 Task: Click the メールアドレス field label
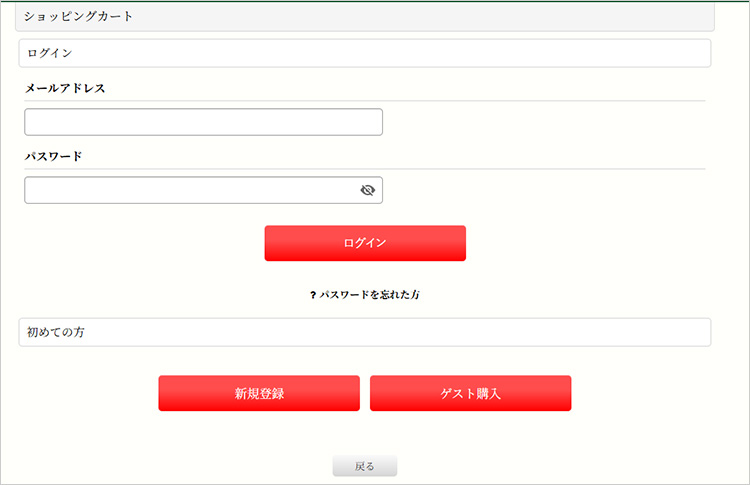coord(65,88)
